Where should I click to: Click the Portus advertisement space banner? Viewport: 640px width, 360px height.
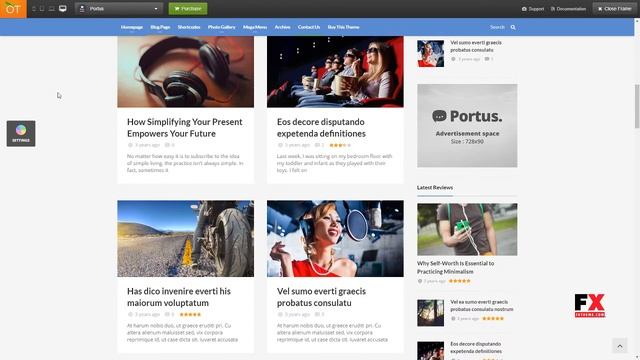467,126
